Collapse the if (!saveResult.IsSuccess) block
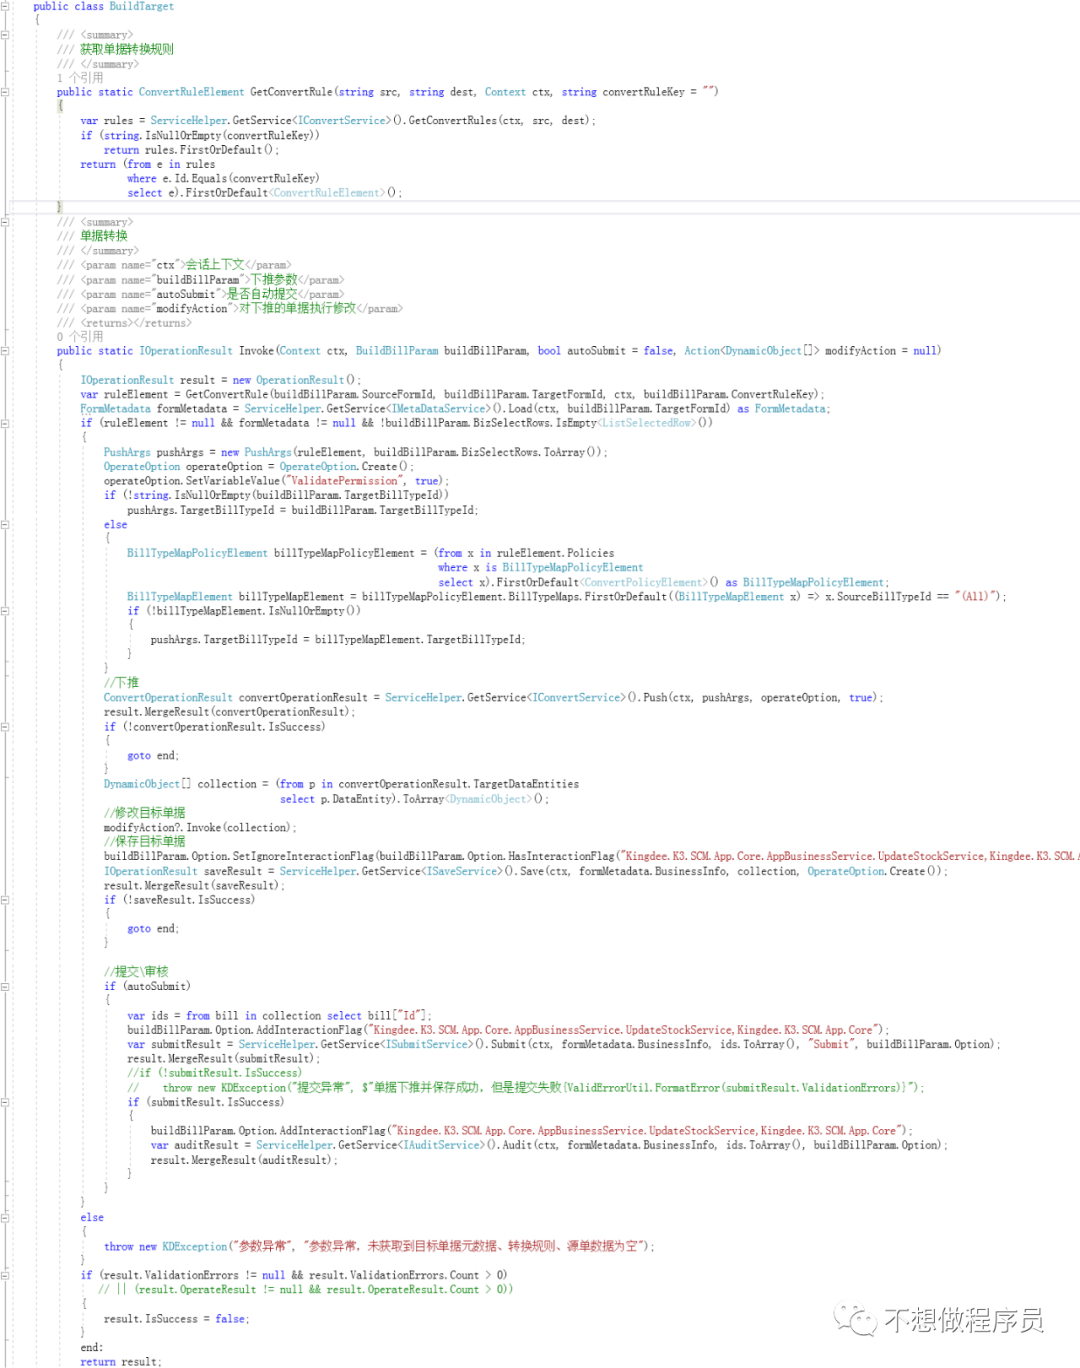The image size is (1080, 1368). tap(5, 899)
